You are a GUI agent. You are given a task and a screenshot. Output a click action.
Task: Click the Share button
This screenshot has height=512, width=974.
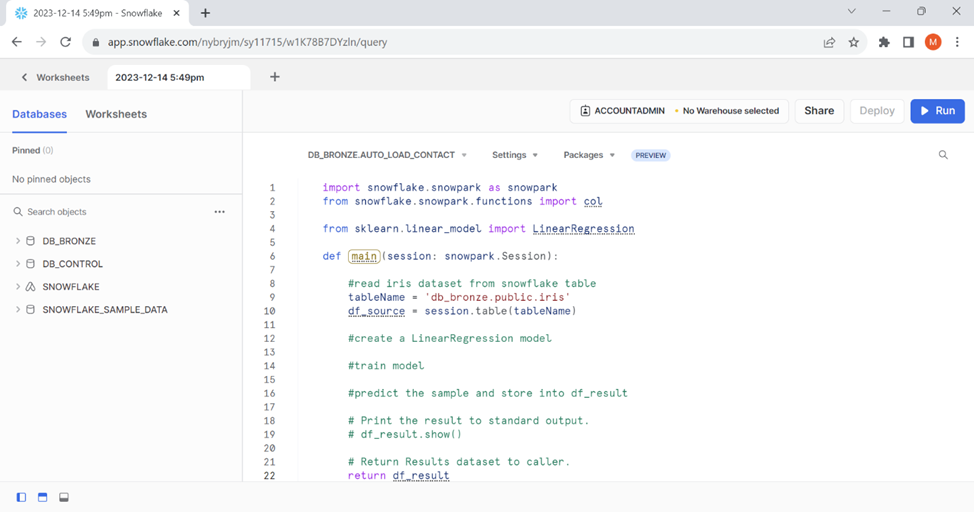(x=819, y=111)
